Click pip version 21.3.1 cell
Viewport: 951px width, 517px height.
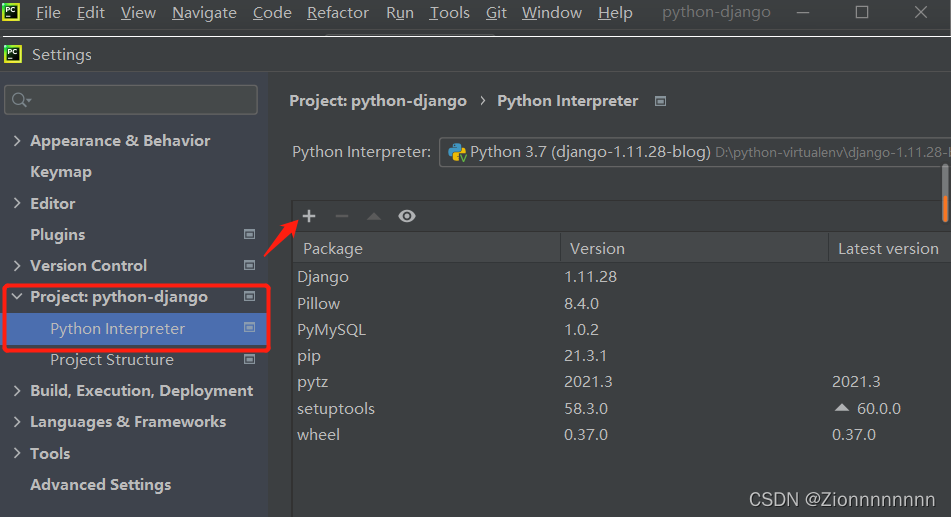[585, 356]
